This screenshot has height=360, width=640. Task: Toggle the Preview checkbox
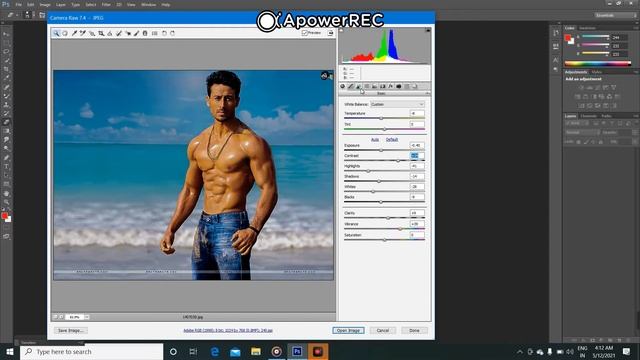pyautogui.click(x=304, y=33)
